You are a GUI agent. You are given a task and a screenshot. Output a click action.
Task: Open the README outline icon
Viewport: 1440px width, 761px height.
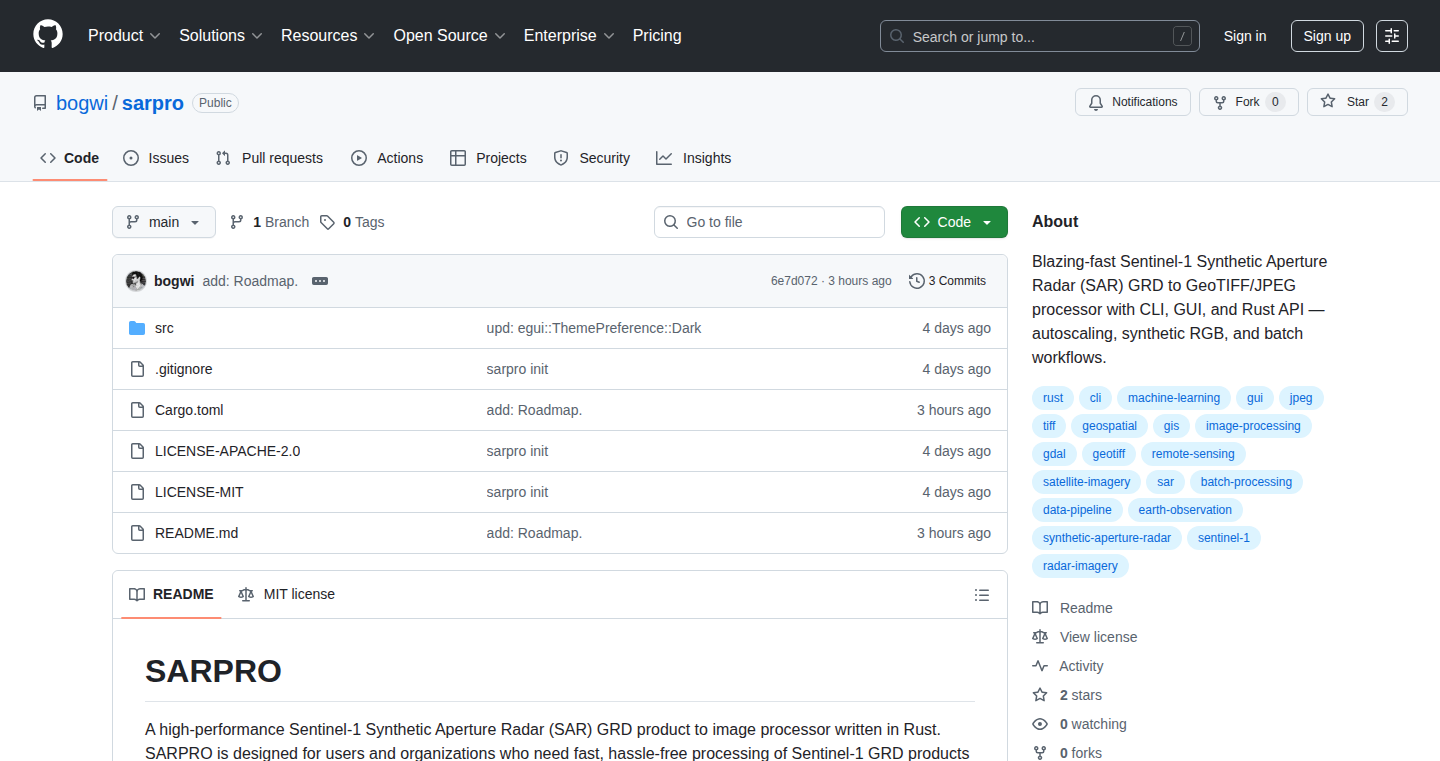(982, 595)
